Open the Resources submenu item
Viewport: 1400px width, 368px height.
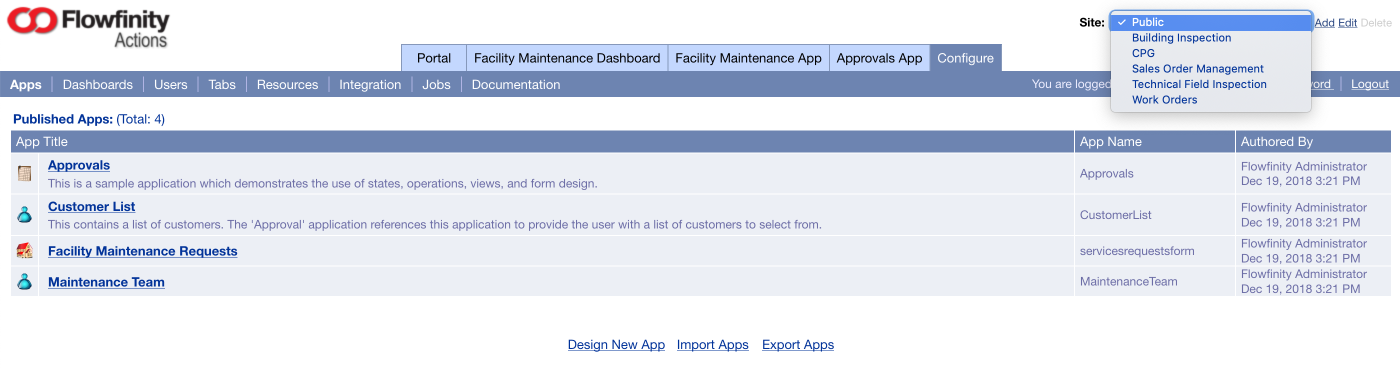[288, 85]
